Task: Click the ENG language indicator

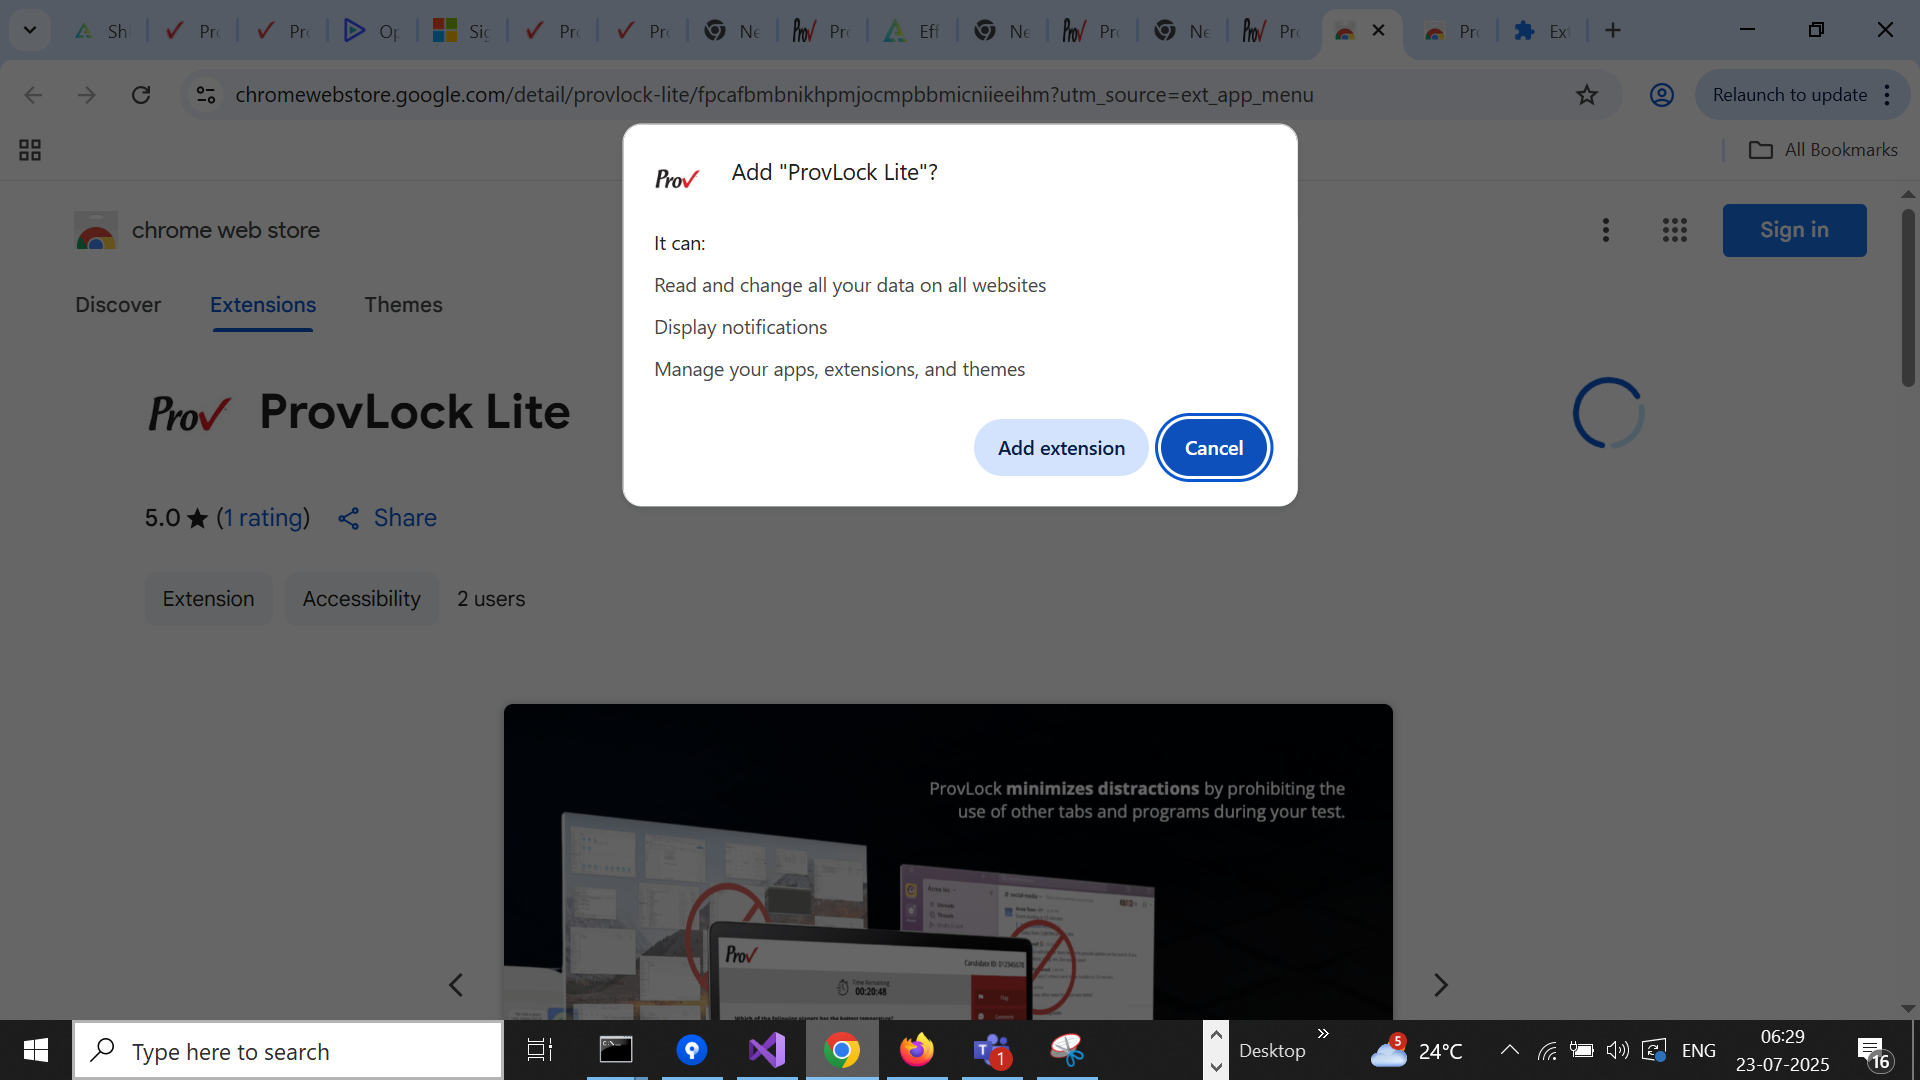Action: [1699, 1050]
